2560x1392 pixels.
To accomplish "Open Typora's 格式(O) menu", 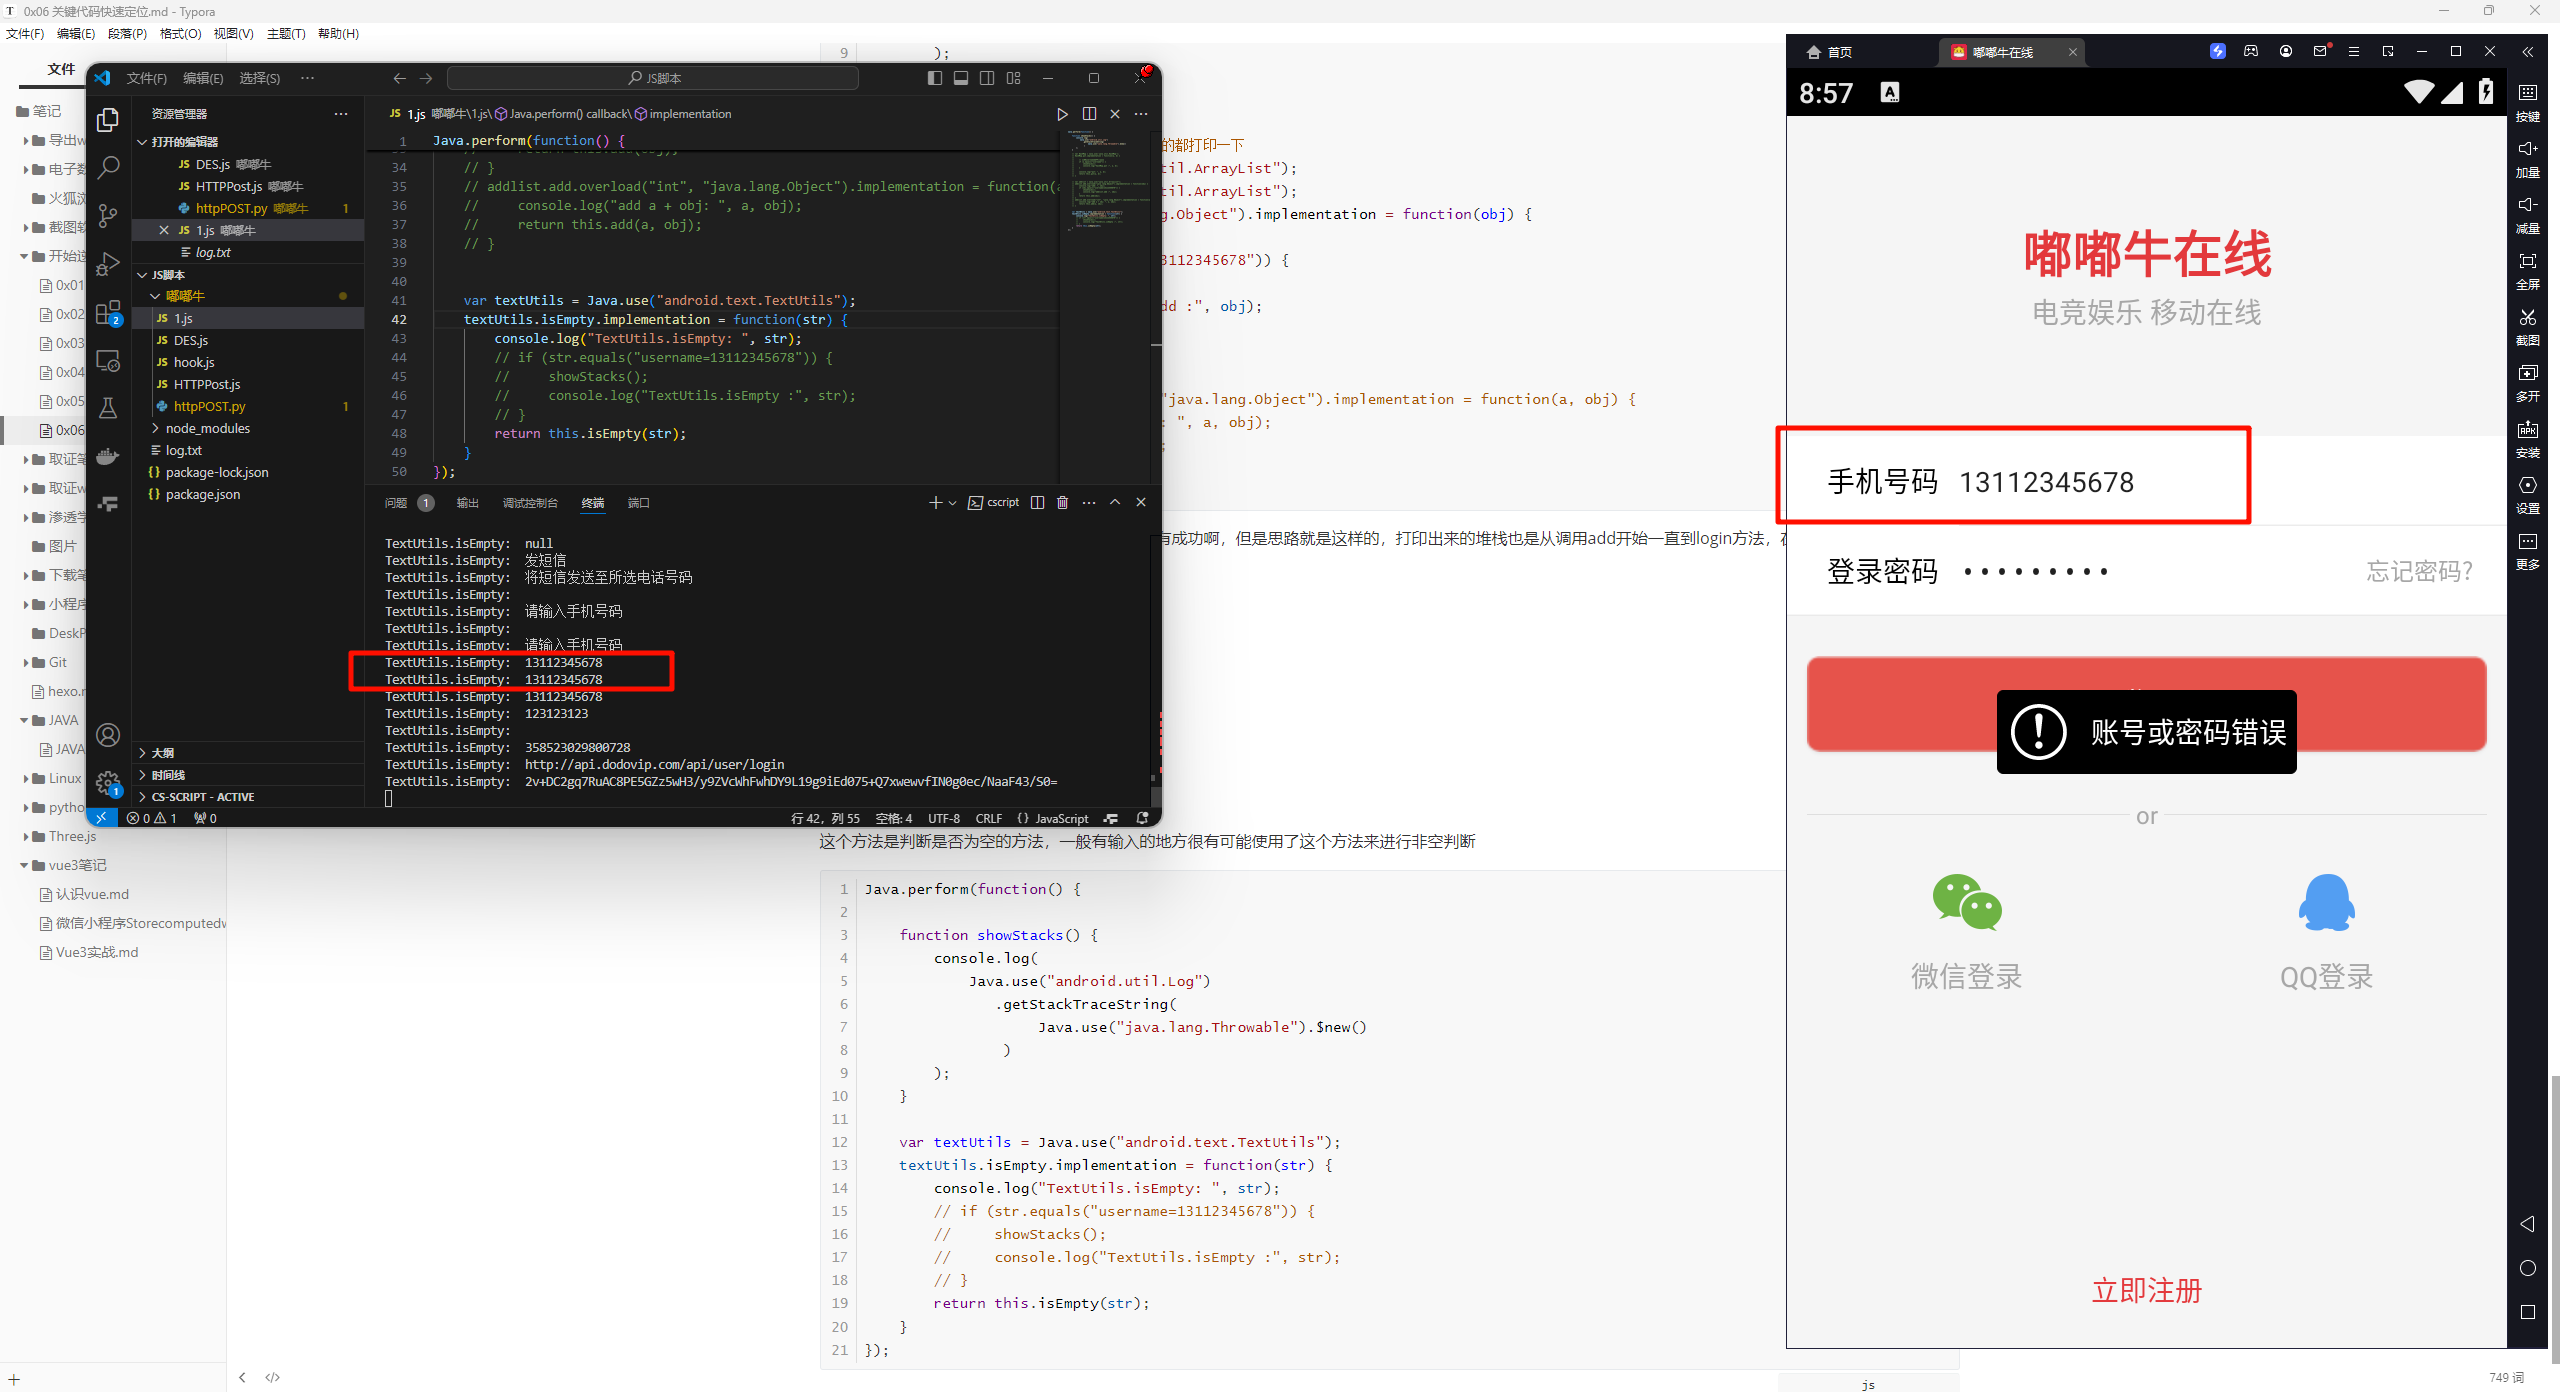I will tap(180, 34).
